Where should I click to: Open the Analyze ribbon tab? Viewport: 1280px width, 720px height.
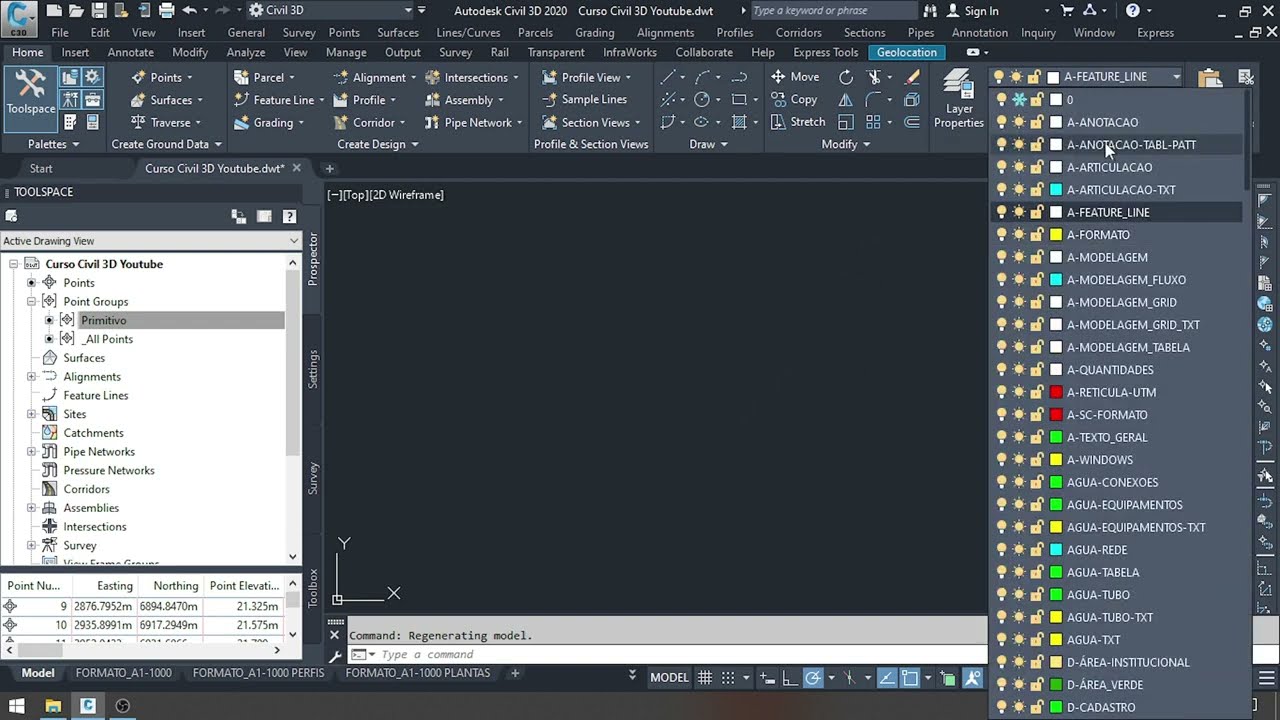click(246, 52)
